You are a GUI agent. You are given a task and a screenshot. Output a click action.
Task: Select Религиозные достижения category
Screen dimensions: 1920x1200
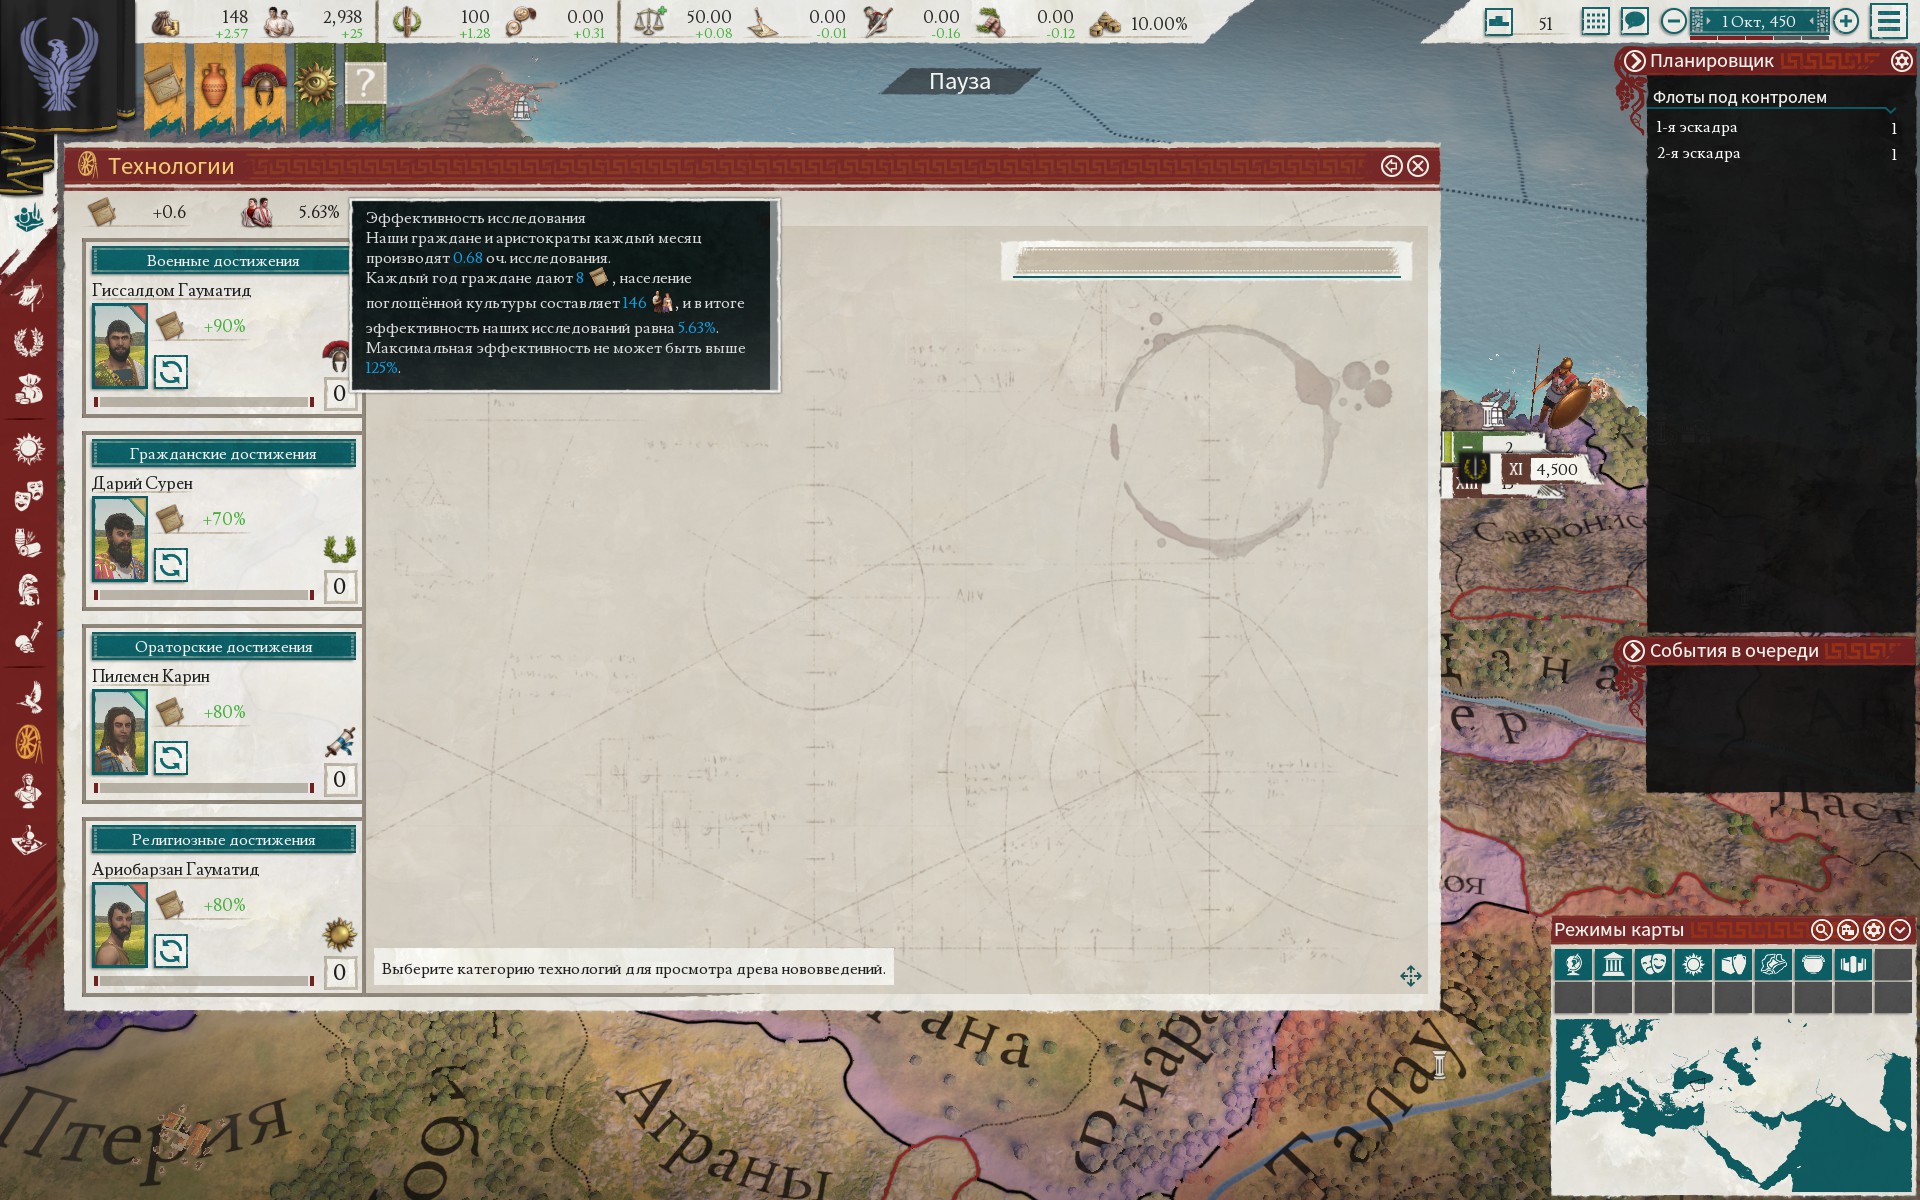(x=223, y=840)
